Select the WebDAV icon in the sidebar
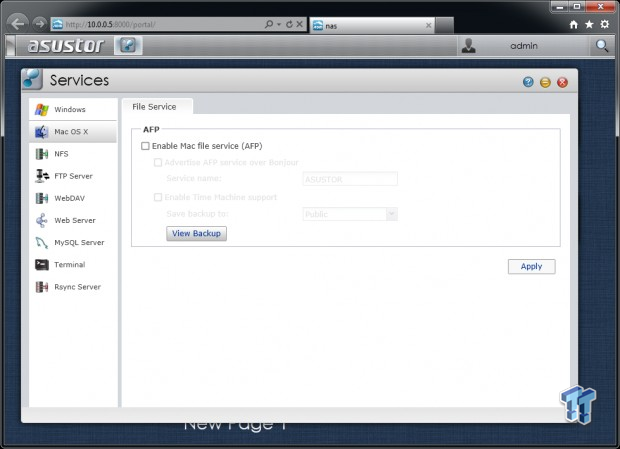 (42, 198)
